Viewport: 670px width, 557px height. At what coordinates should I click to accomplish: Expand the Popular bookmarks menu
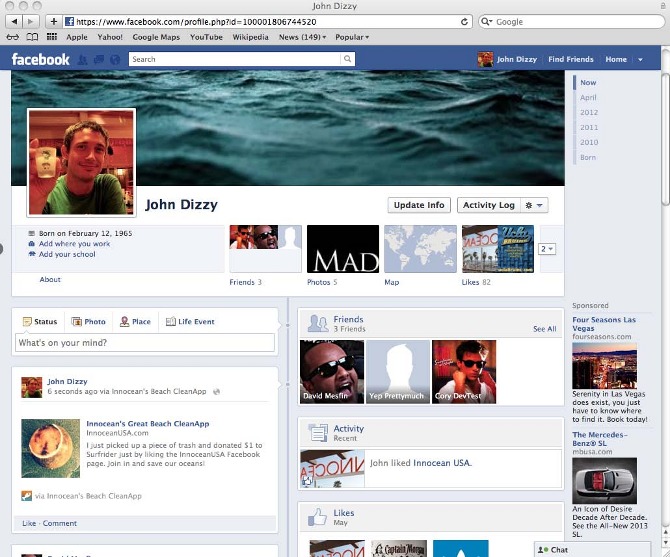pos(352,37)
